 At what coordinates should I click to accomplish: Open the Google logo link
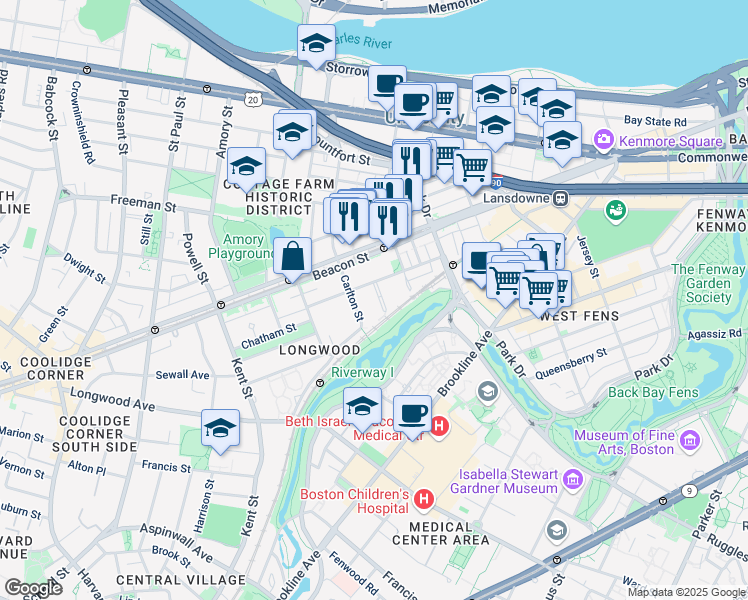33,588
